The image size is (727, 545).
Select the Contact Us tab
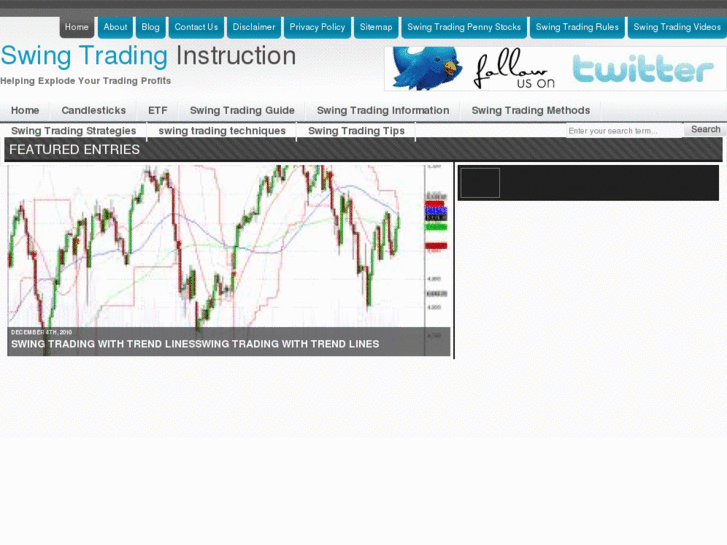pos(196,27)
